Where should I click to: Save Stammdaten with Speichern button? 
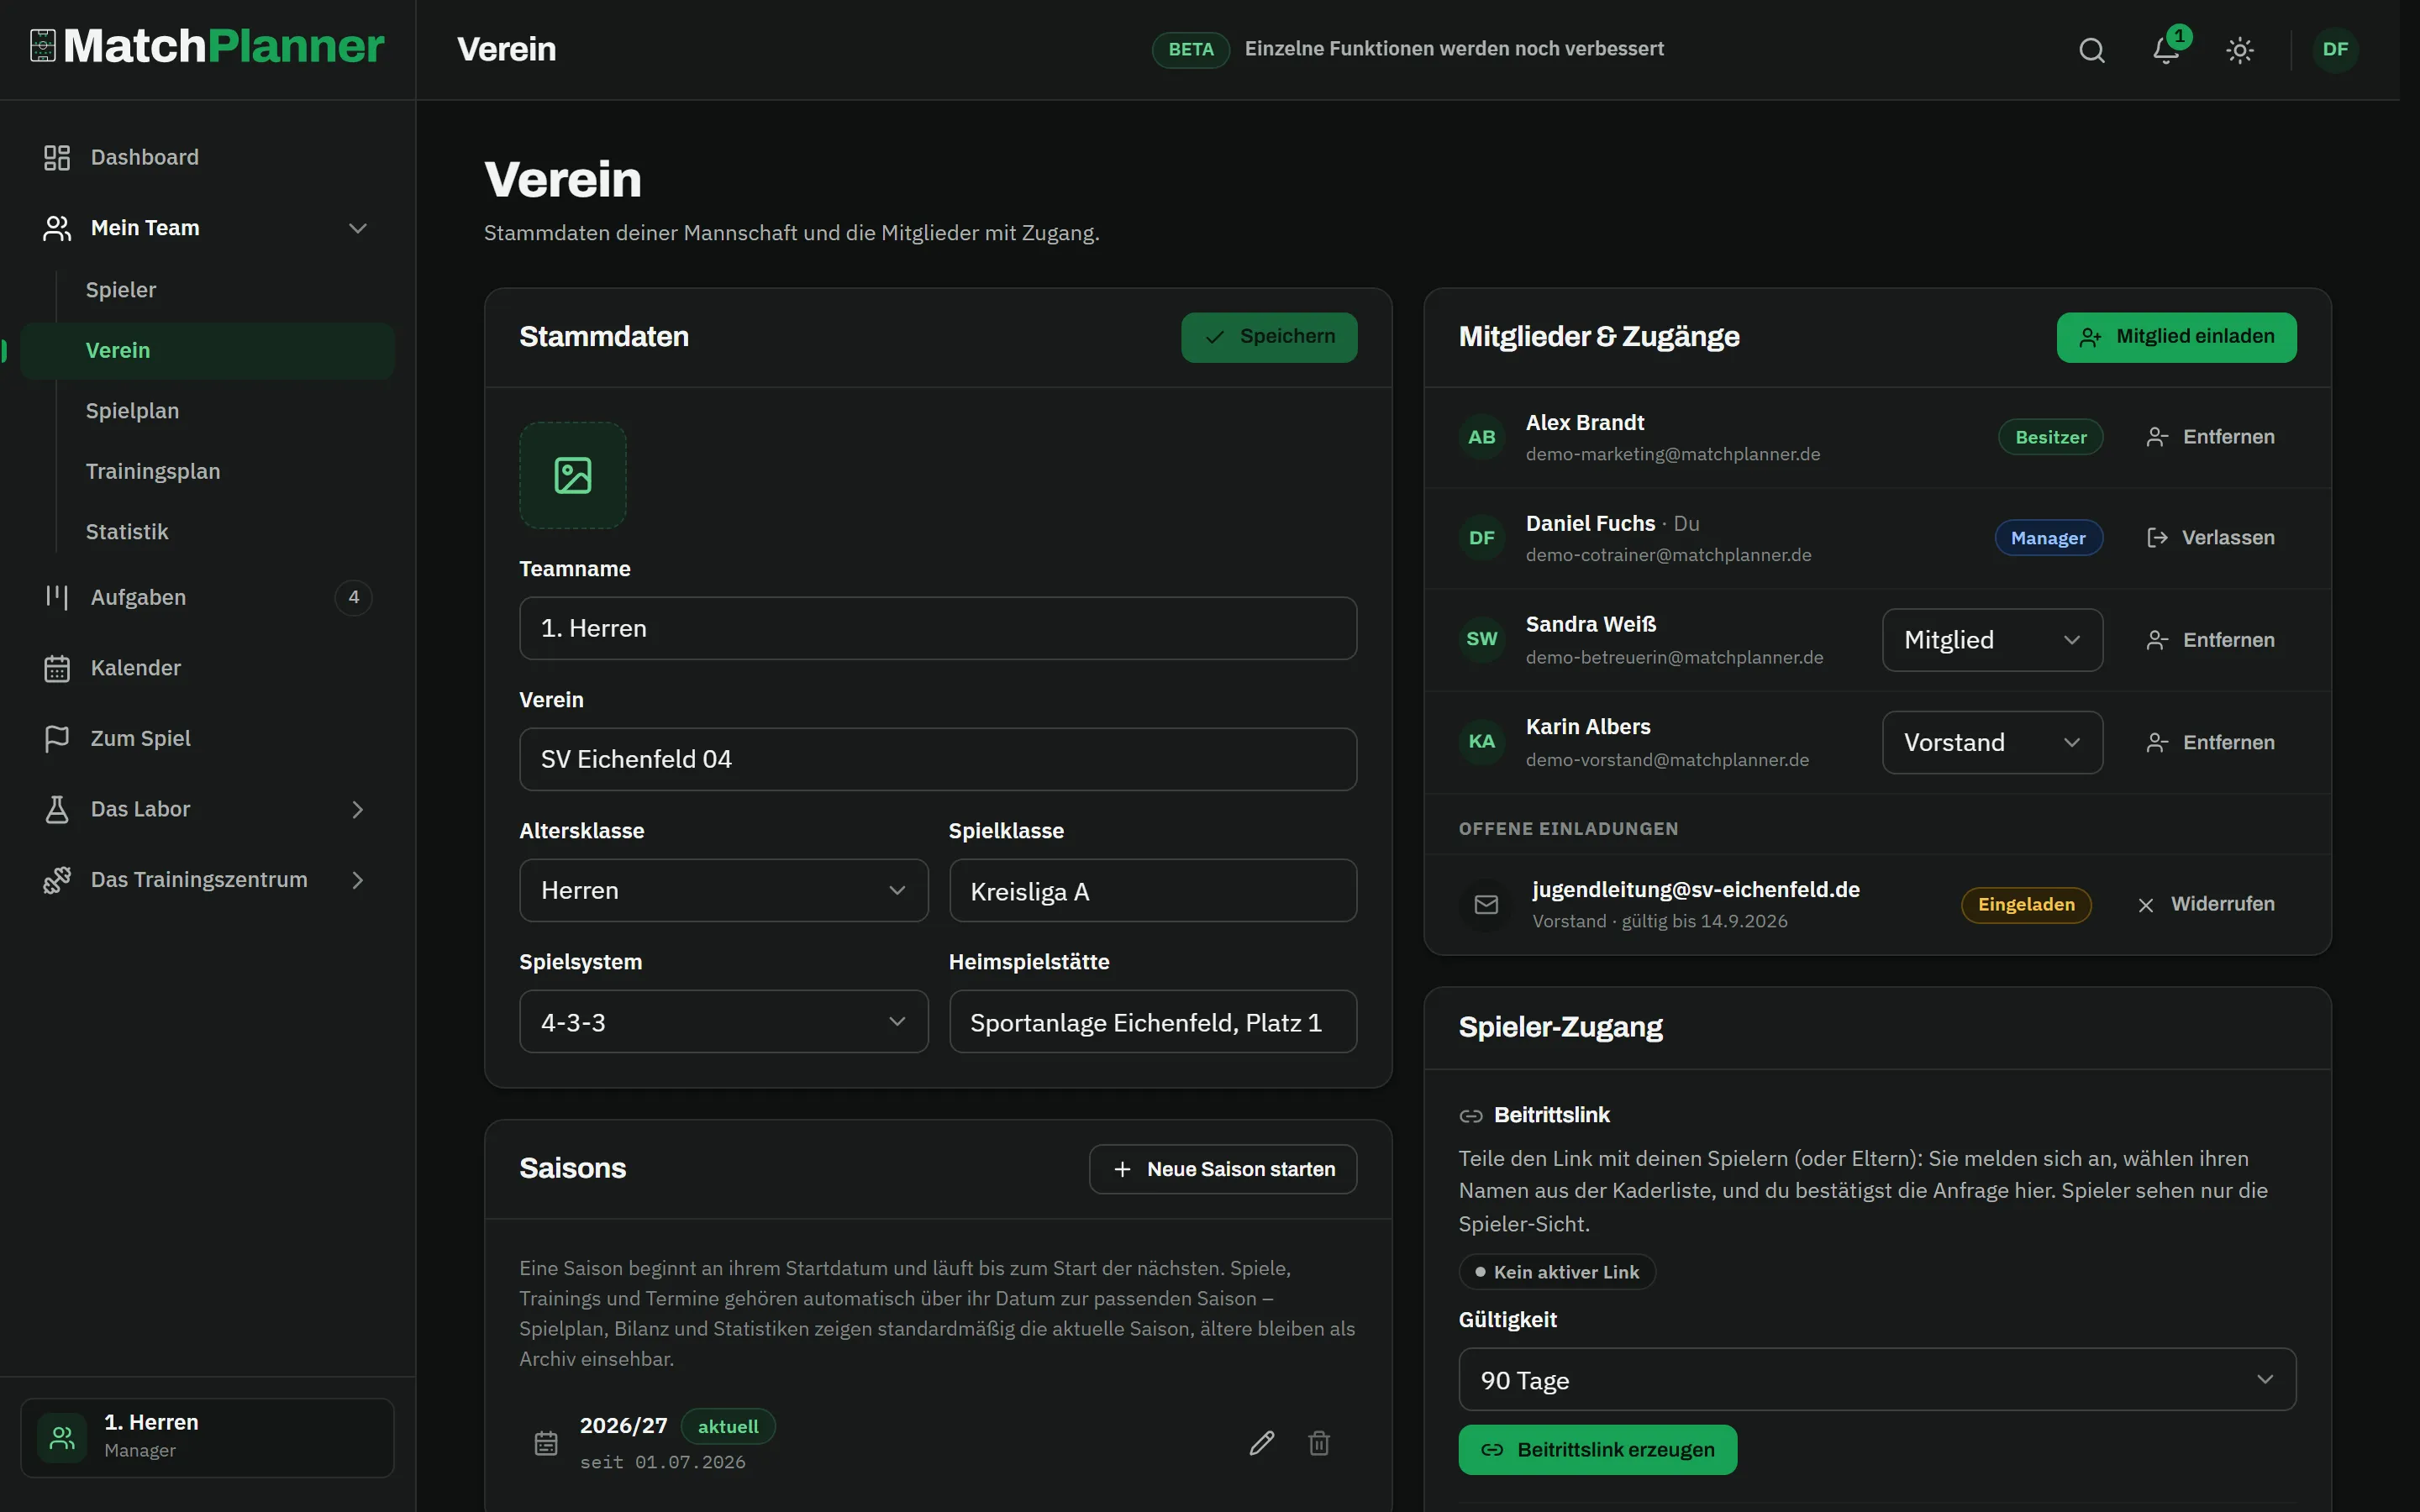1269,337
